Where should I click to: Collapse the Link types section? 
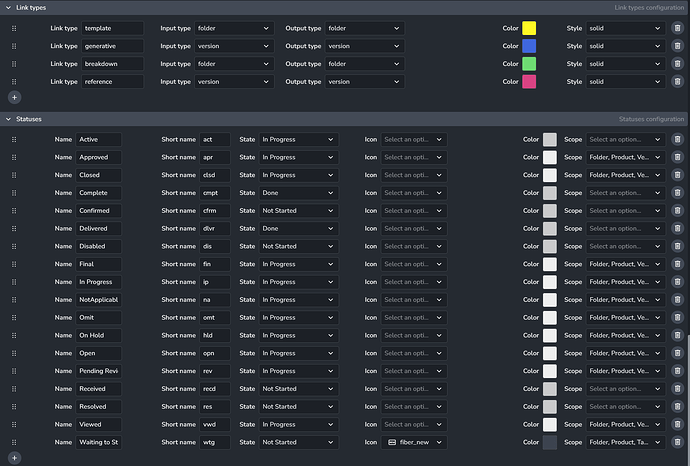(x=8, y=8)
